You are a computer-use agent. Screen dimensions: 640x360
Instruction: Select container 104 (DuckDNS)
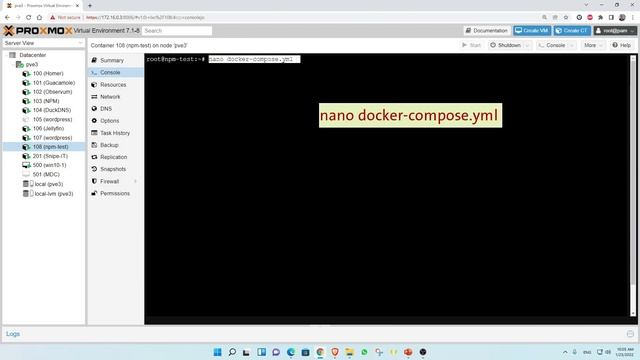click(52, 110)
